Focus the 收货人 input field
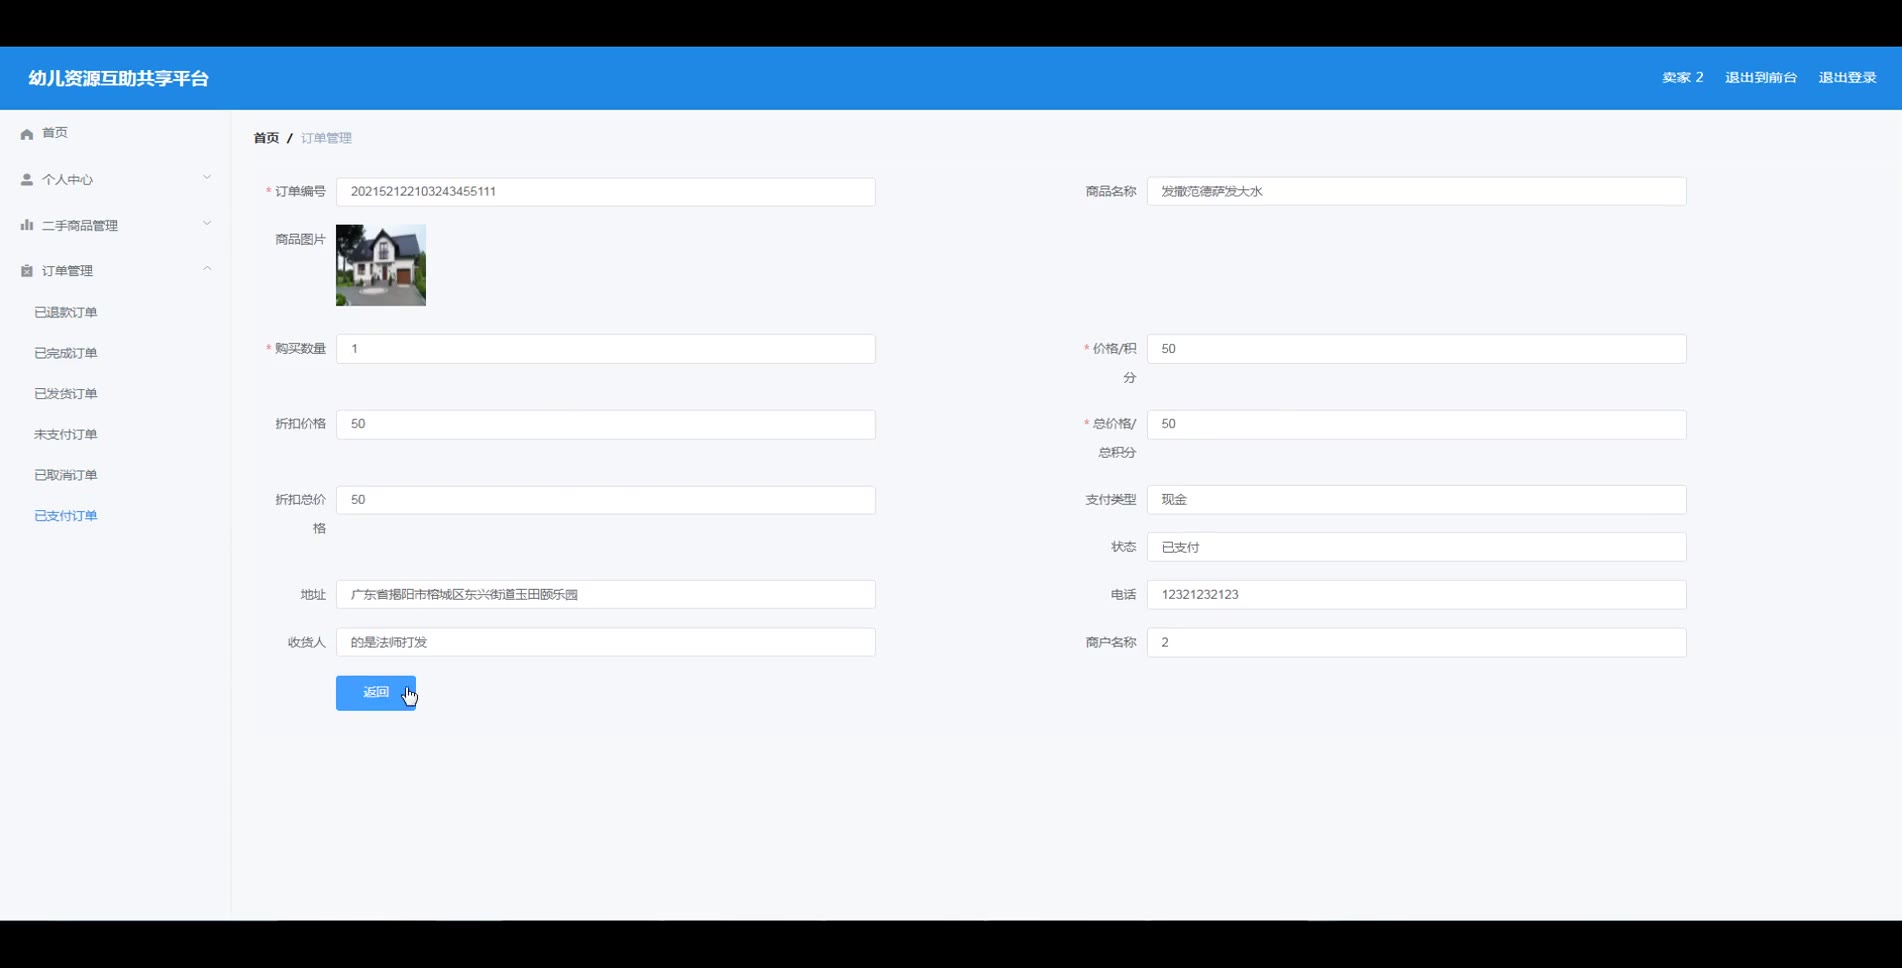Viewport: 1902px width, 968px height. pyautogui.click(x=606, y=642)
